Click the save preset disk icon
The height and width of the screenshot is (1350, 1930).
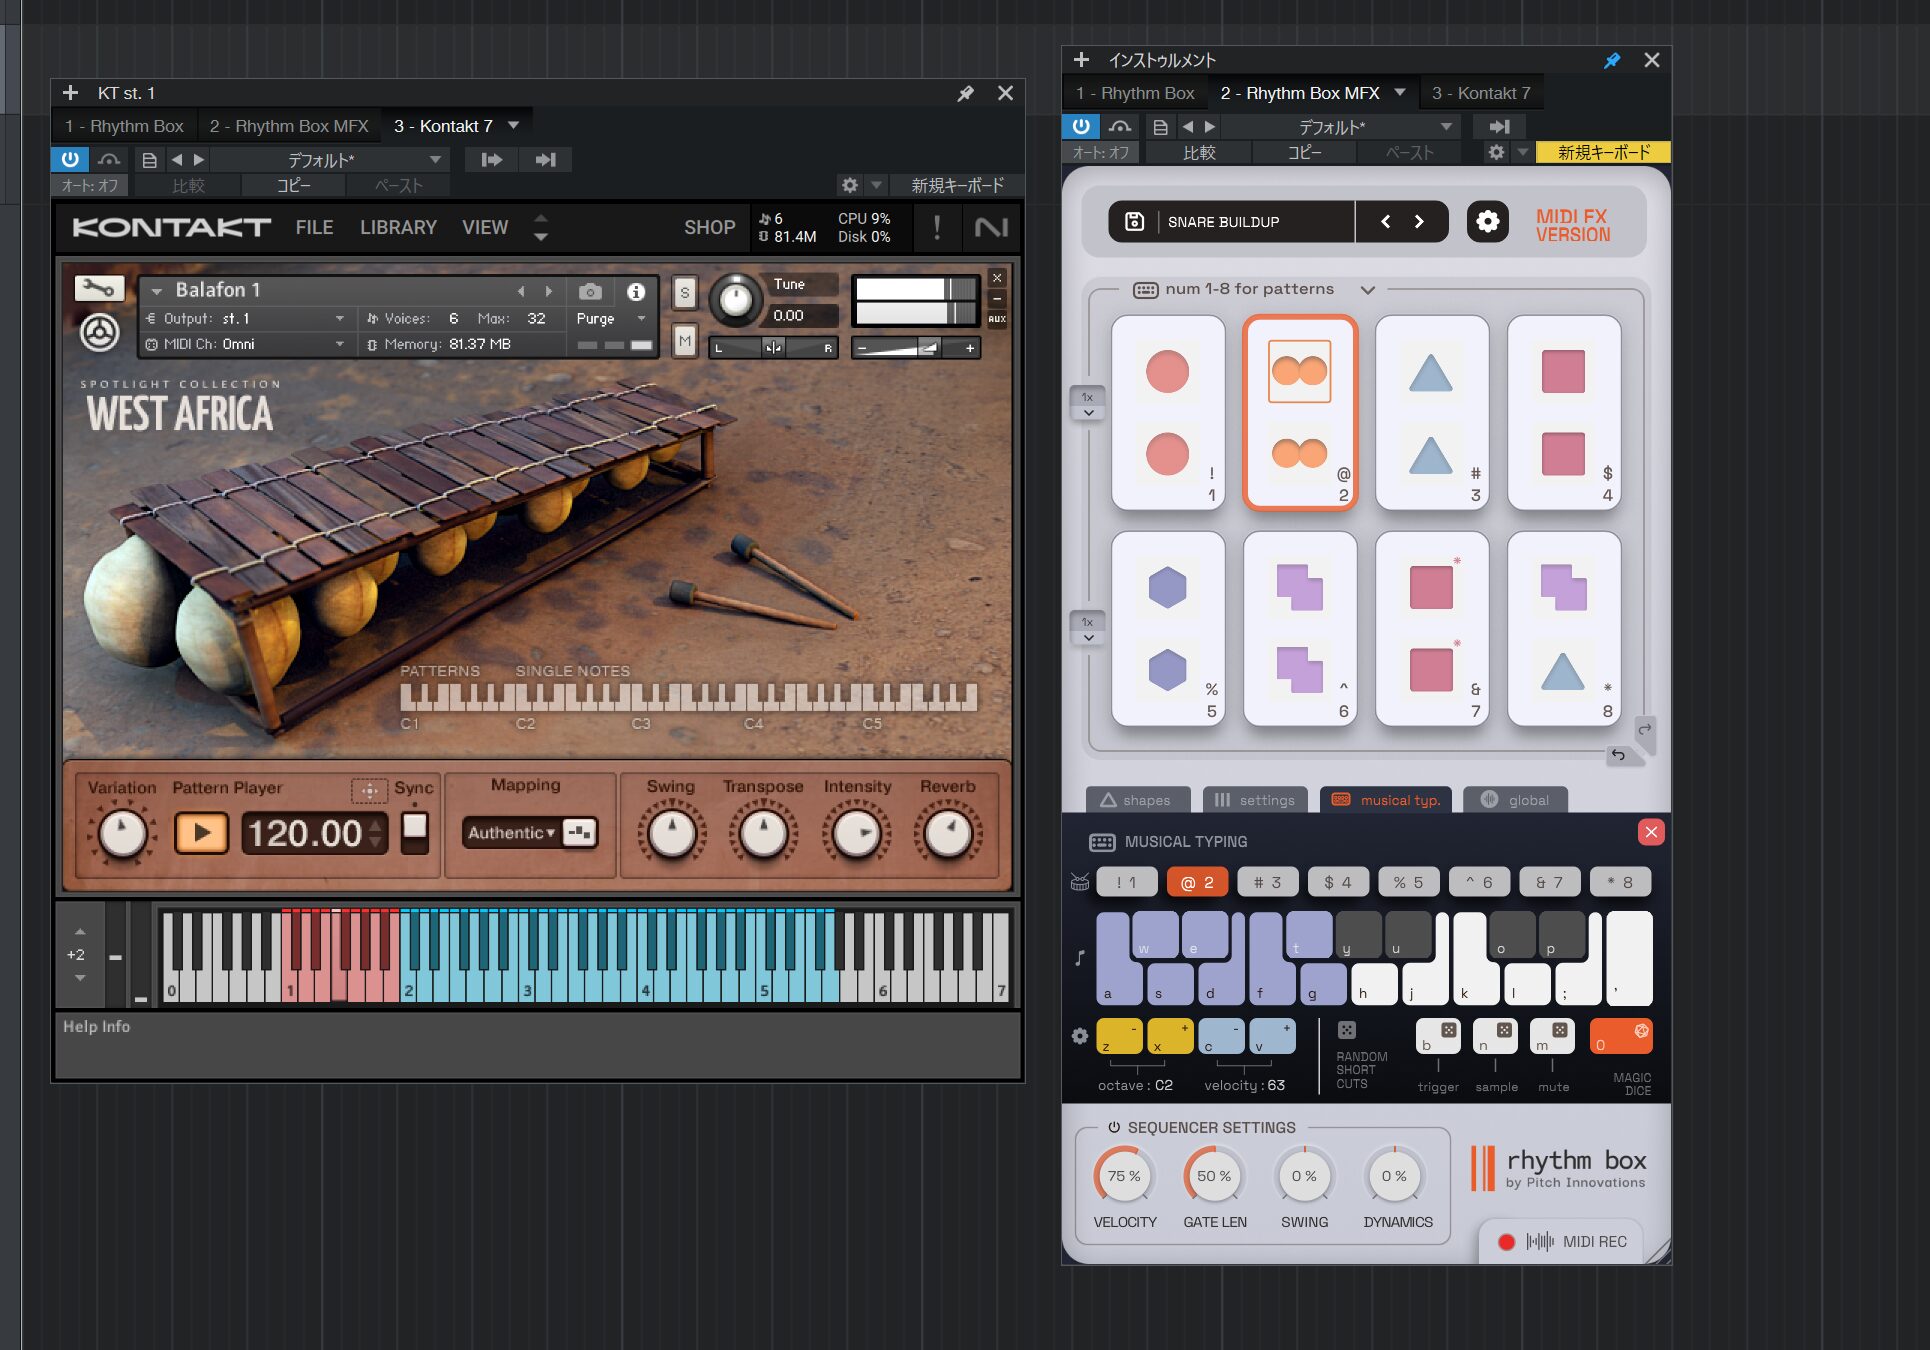click(1134, 221)
